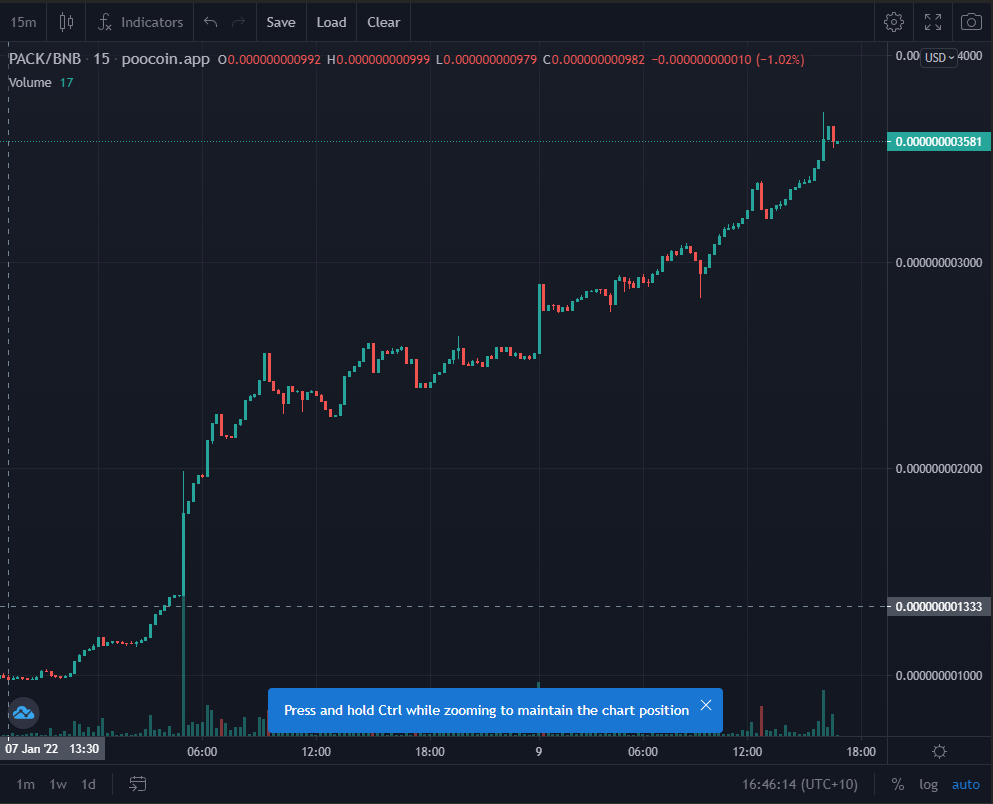
Task: Save the chart layout
Action: tap(281, 22)
